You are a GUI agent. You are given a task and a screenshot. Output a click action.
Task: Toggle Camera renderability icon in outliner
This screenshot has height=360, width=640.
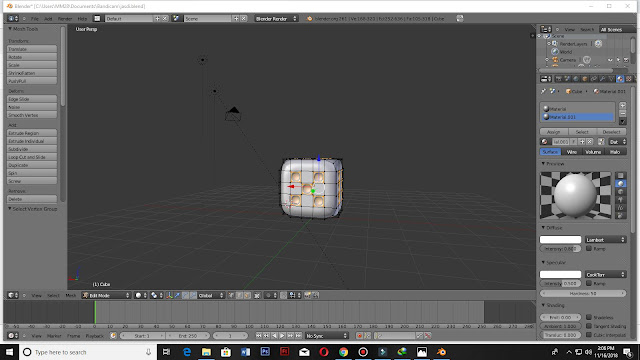click(626, 60)
